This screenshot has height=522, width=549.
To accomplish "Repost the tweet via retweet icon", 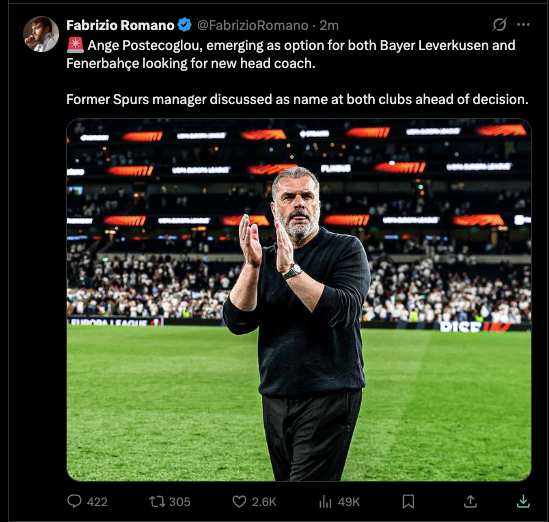I will tap(157, 501).
